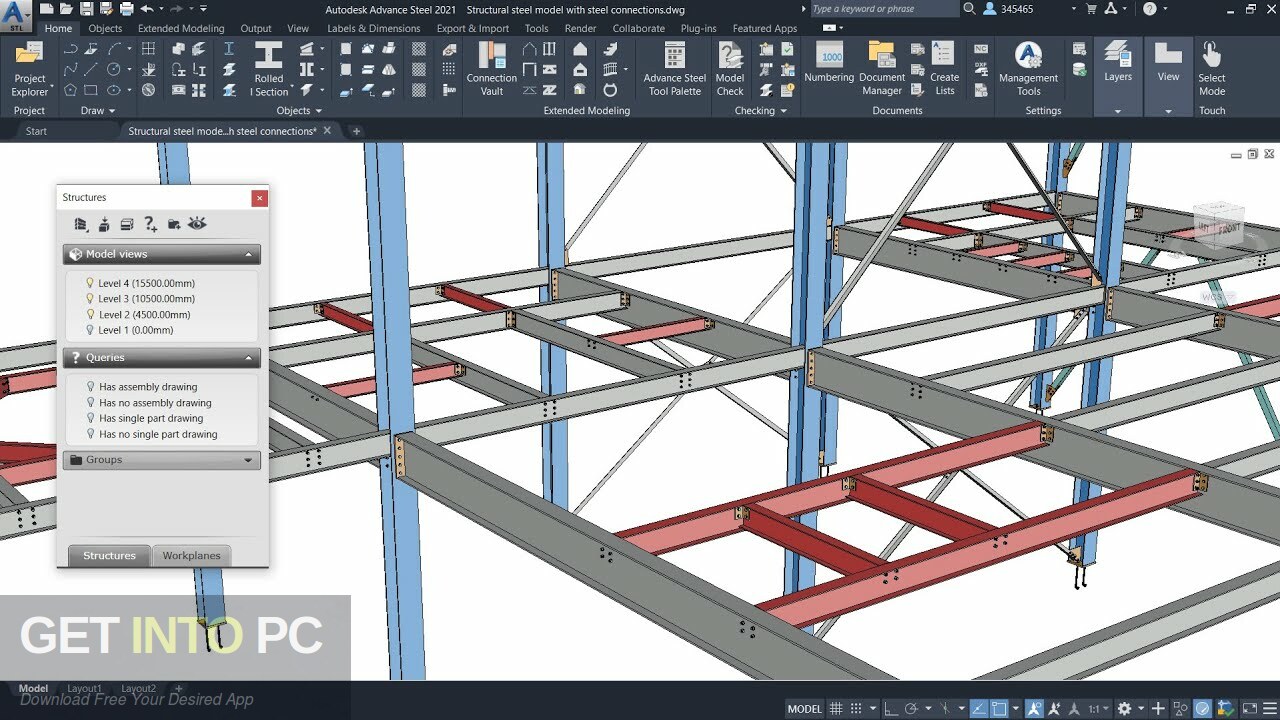1280x720 pixels.
Task: Click the keyword search field
Action: (x=883, y=9)
